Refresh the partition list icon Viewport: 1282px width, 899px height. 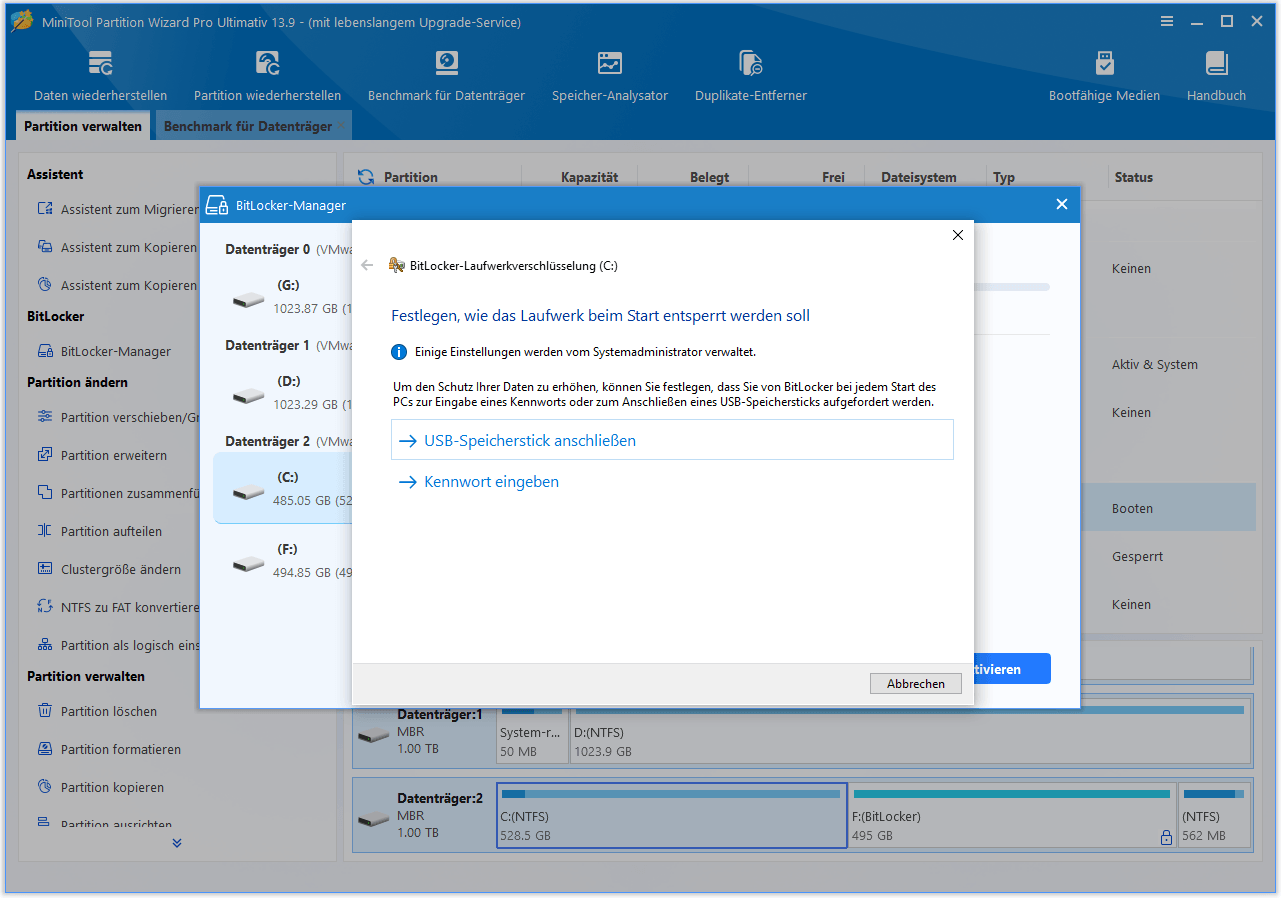point(366,177)
